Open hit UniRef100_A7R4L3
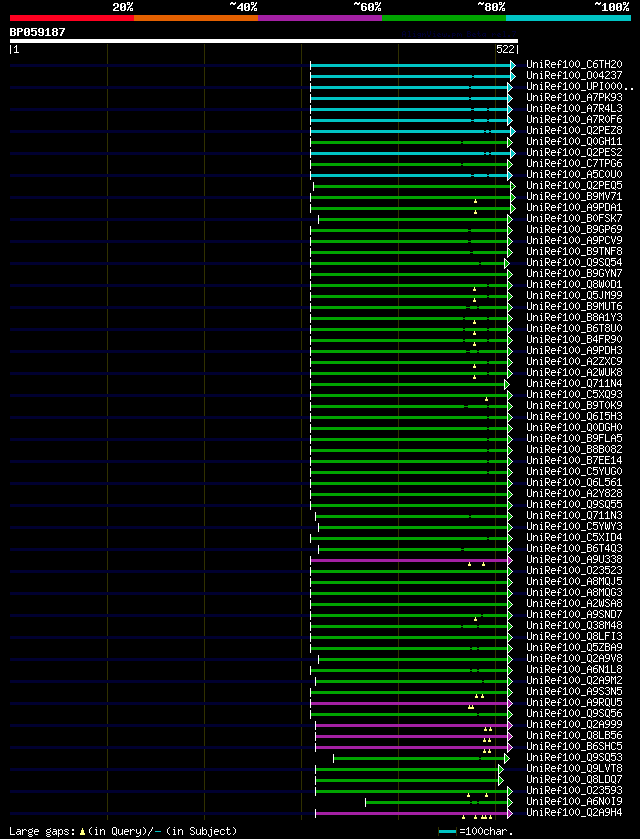The image size is (640, 839). pos(574,109)
